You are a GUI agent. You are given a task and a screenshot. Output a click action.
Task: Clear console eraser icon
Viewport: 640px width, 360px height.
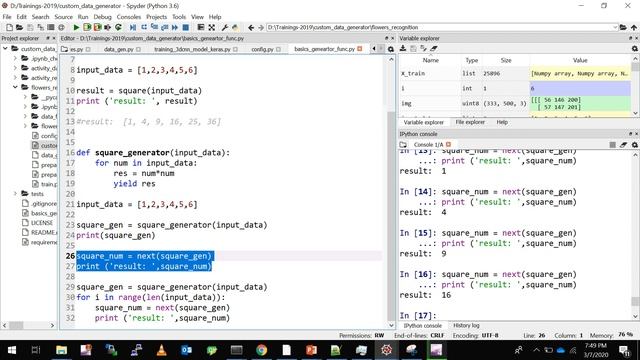pyautogui.click(x=623, y=144)
